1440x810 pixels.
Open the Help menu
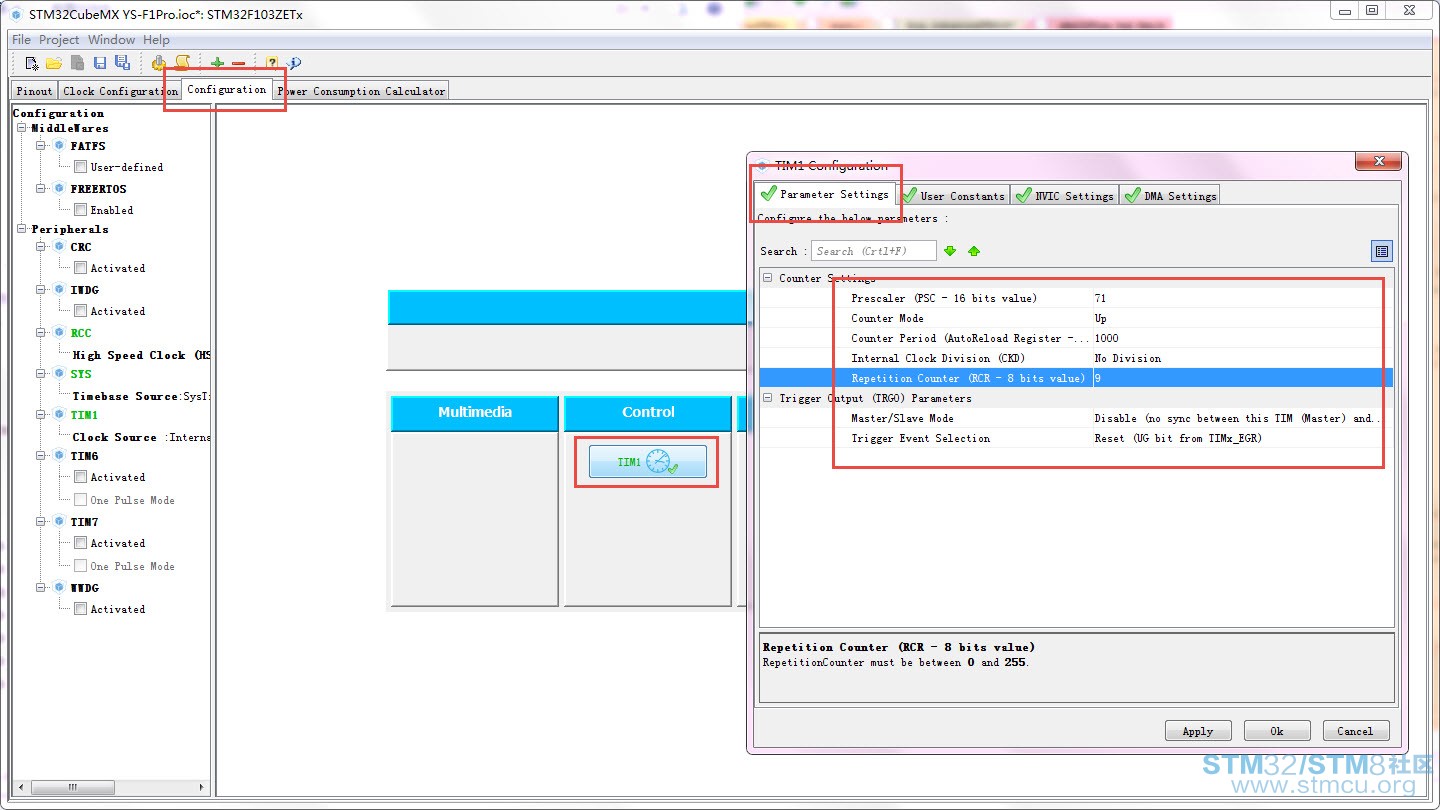[x=156, y=40]
